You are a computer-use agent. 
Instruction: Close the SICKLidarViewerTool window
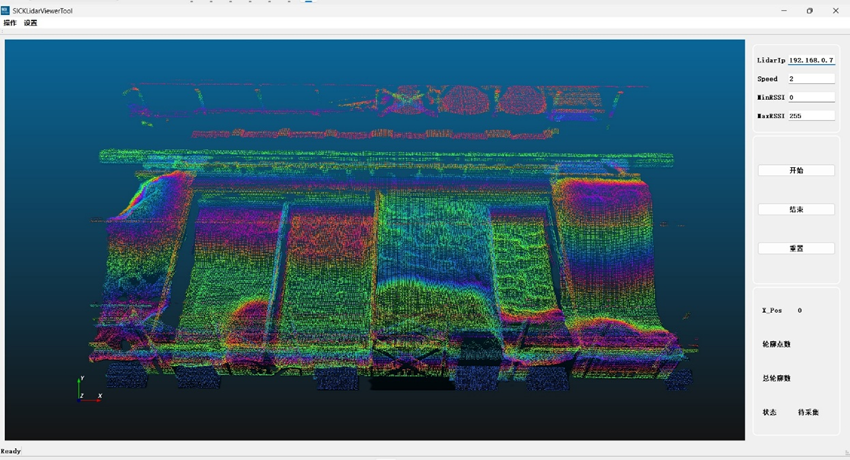point(835,10)
